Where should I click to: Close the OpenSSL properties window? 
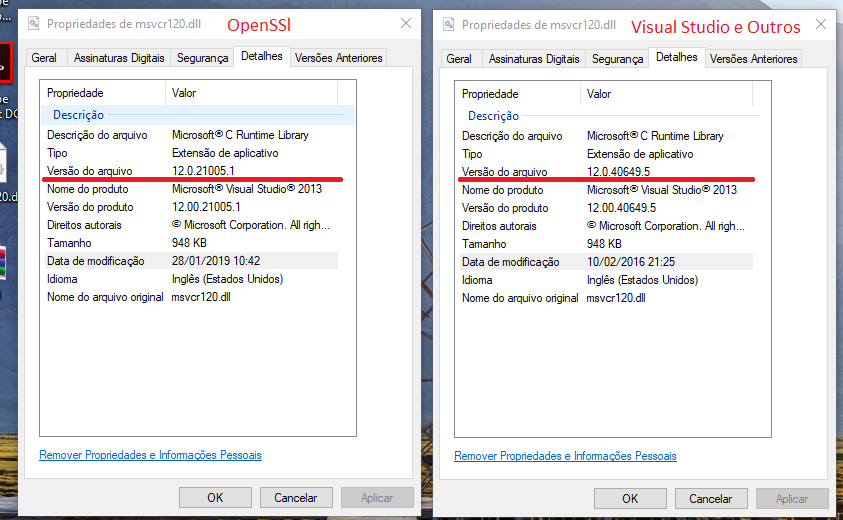pyautogui.click(x=406, y=23)
